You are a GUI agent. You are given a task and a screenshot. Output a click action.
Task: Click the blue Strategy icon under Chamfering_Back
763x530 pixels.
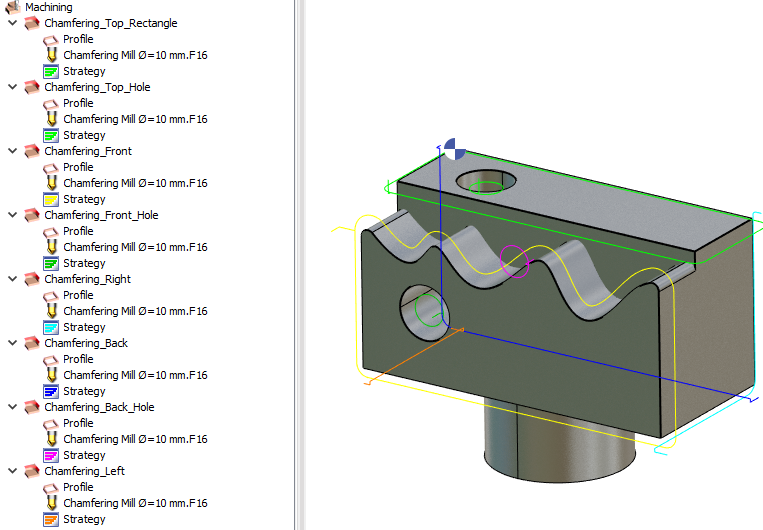coord(51,391)
